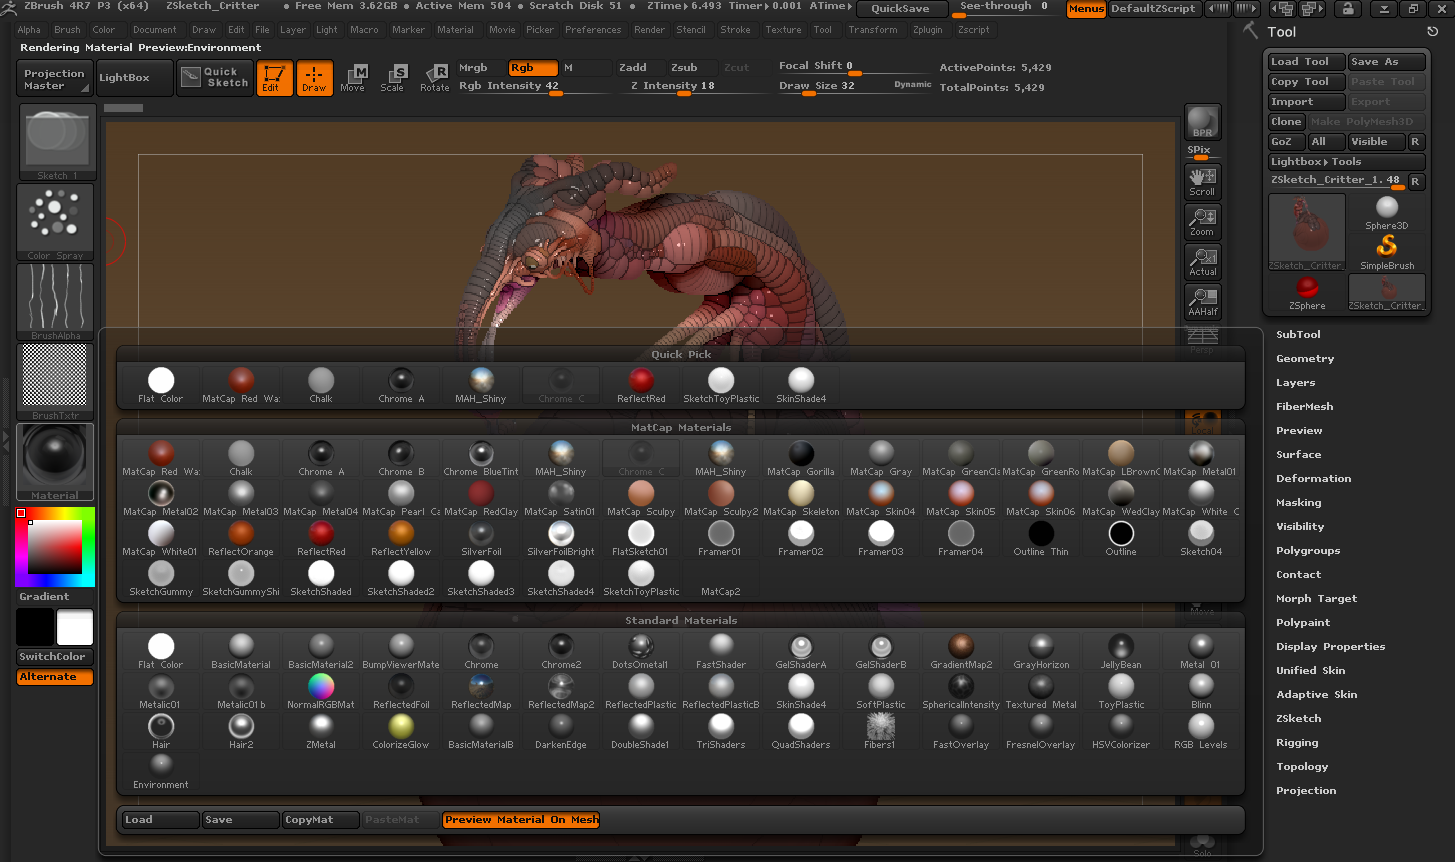This screenshot has width=1455, height=862.
Task: Click CopyMat in the material popup
Action: click(321, 820)
